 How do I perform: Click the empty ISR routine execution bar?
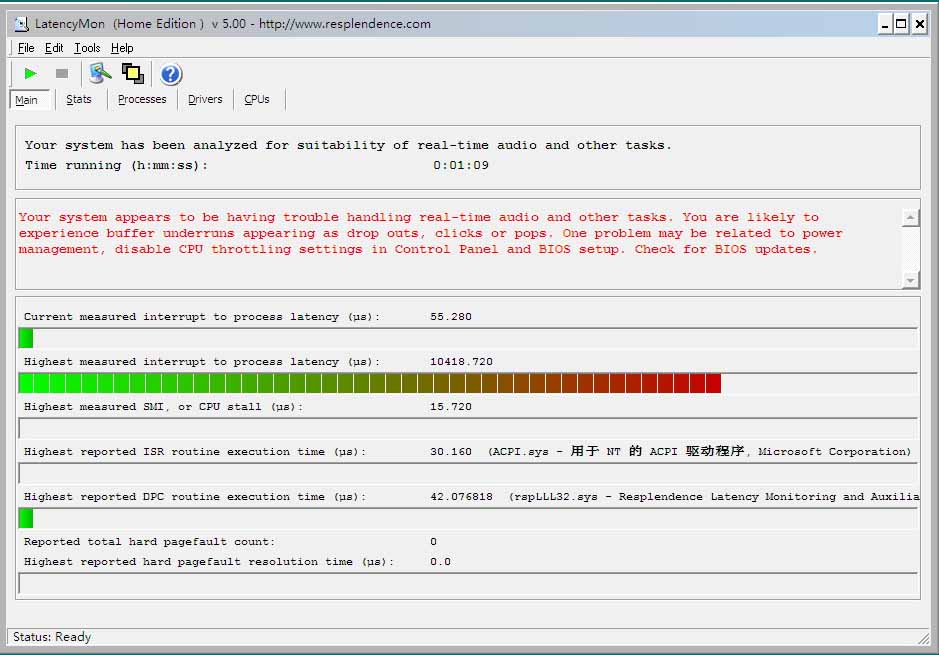(x=468, y=474)
